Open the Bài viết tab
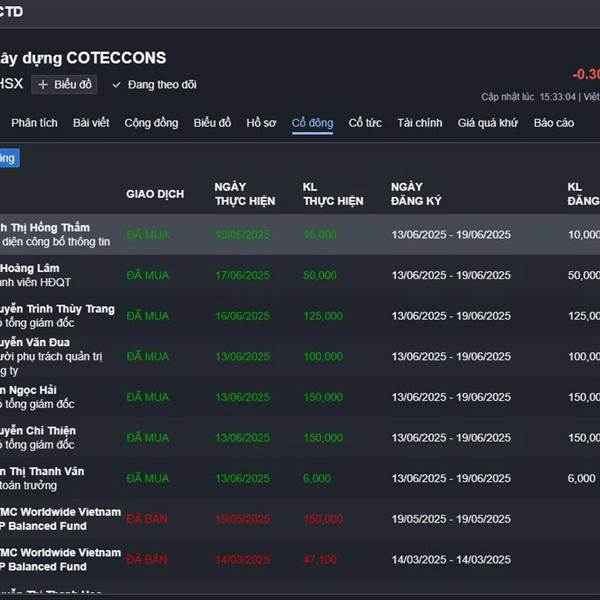The height and width of the screenshot is (600, 600). [91, 123]
